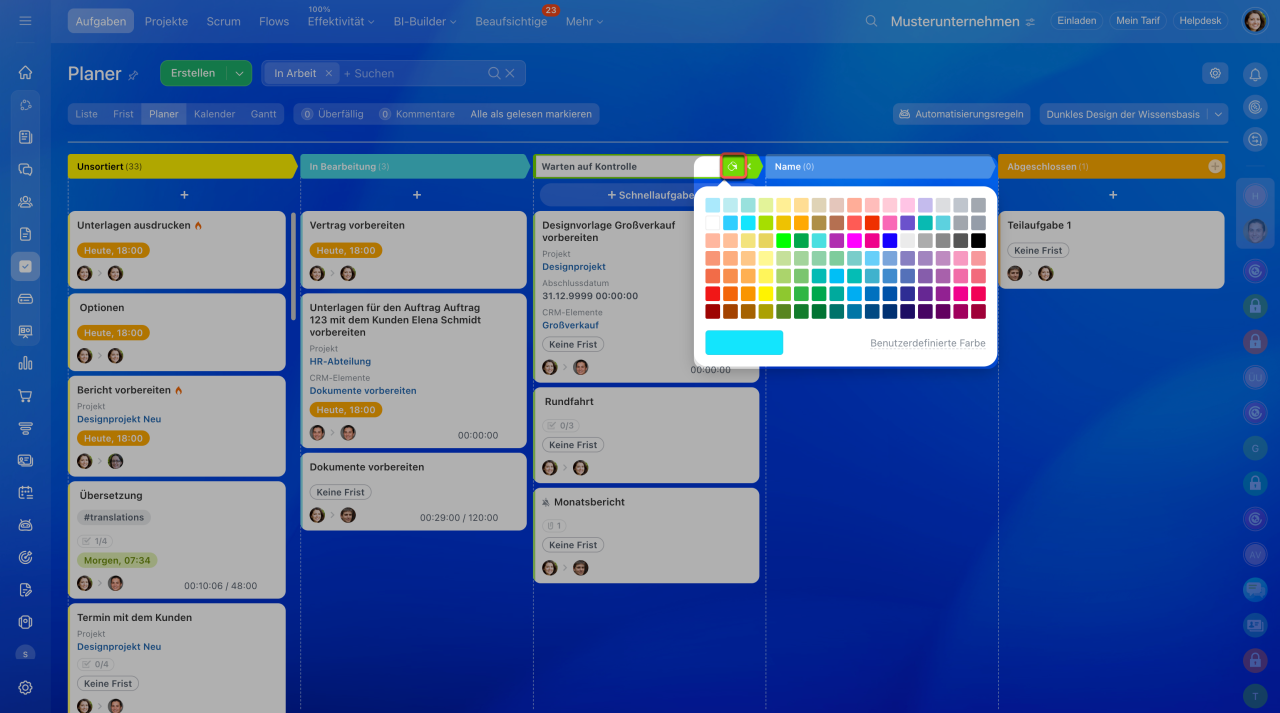Open notifications bell icon
This screenshot has height=713, width=1280.
tap(1255, 73)
